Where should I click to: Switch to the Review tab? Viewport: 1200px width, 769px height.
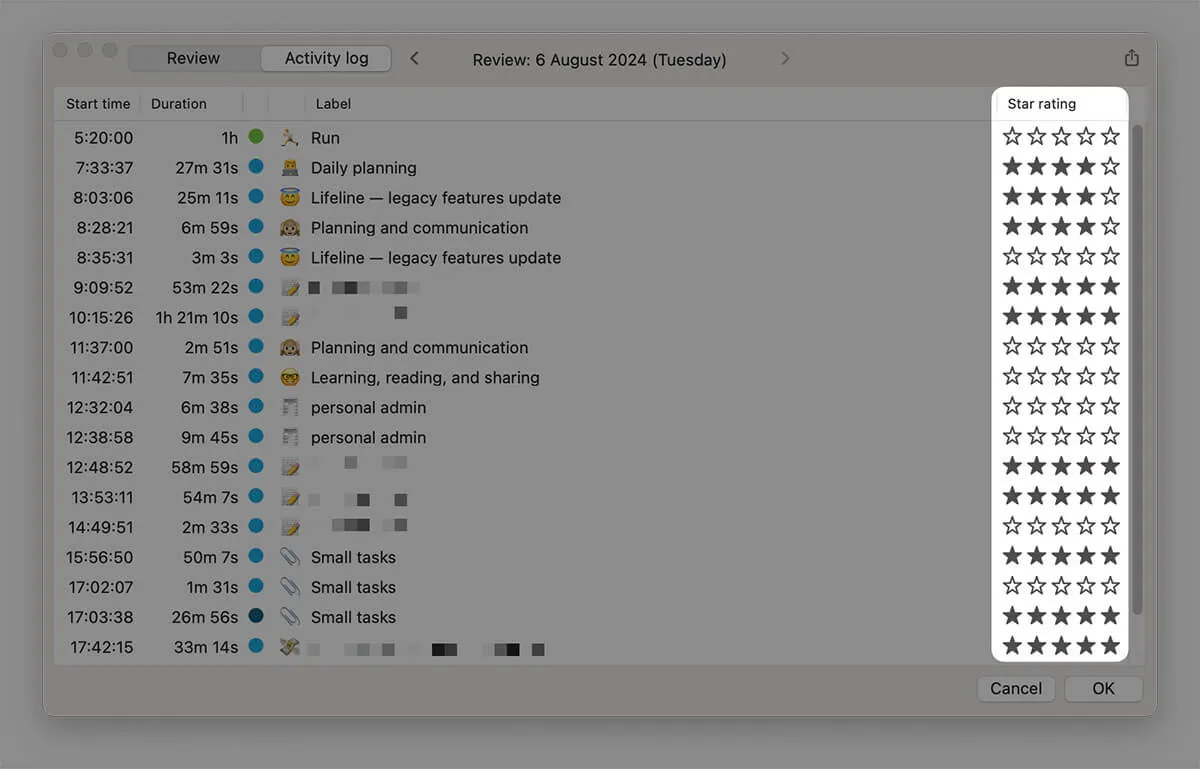pyautogui.click(x=193, y=58)
